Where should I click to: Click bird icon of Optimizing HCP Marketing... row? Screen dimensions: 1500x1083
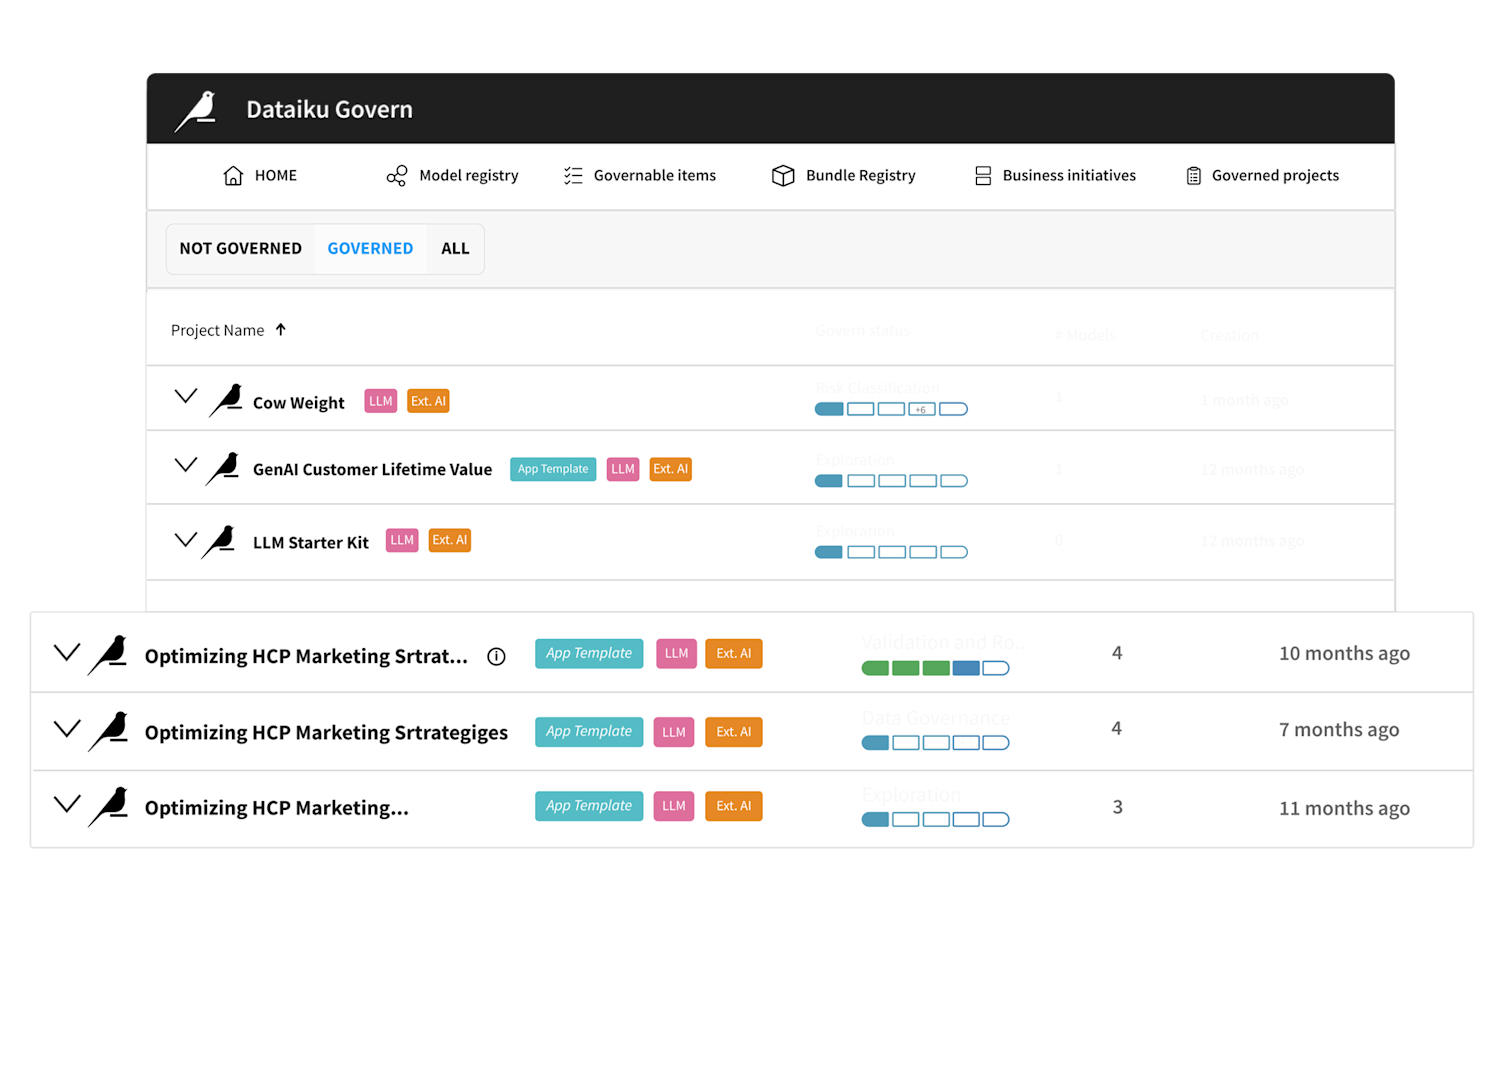[x=108, y=807]
